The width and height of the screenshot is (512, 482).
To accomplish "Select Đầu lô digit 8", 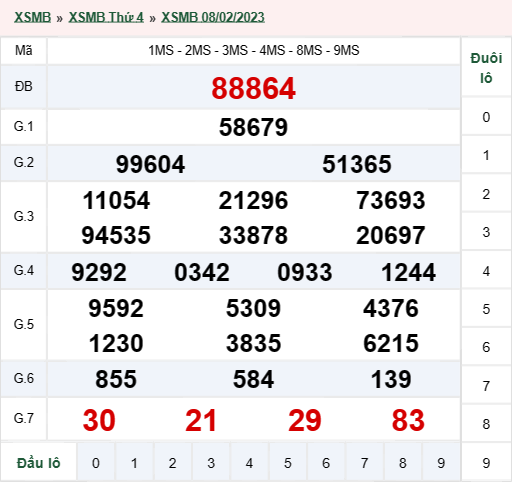I will (x=403, y=463).
